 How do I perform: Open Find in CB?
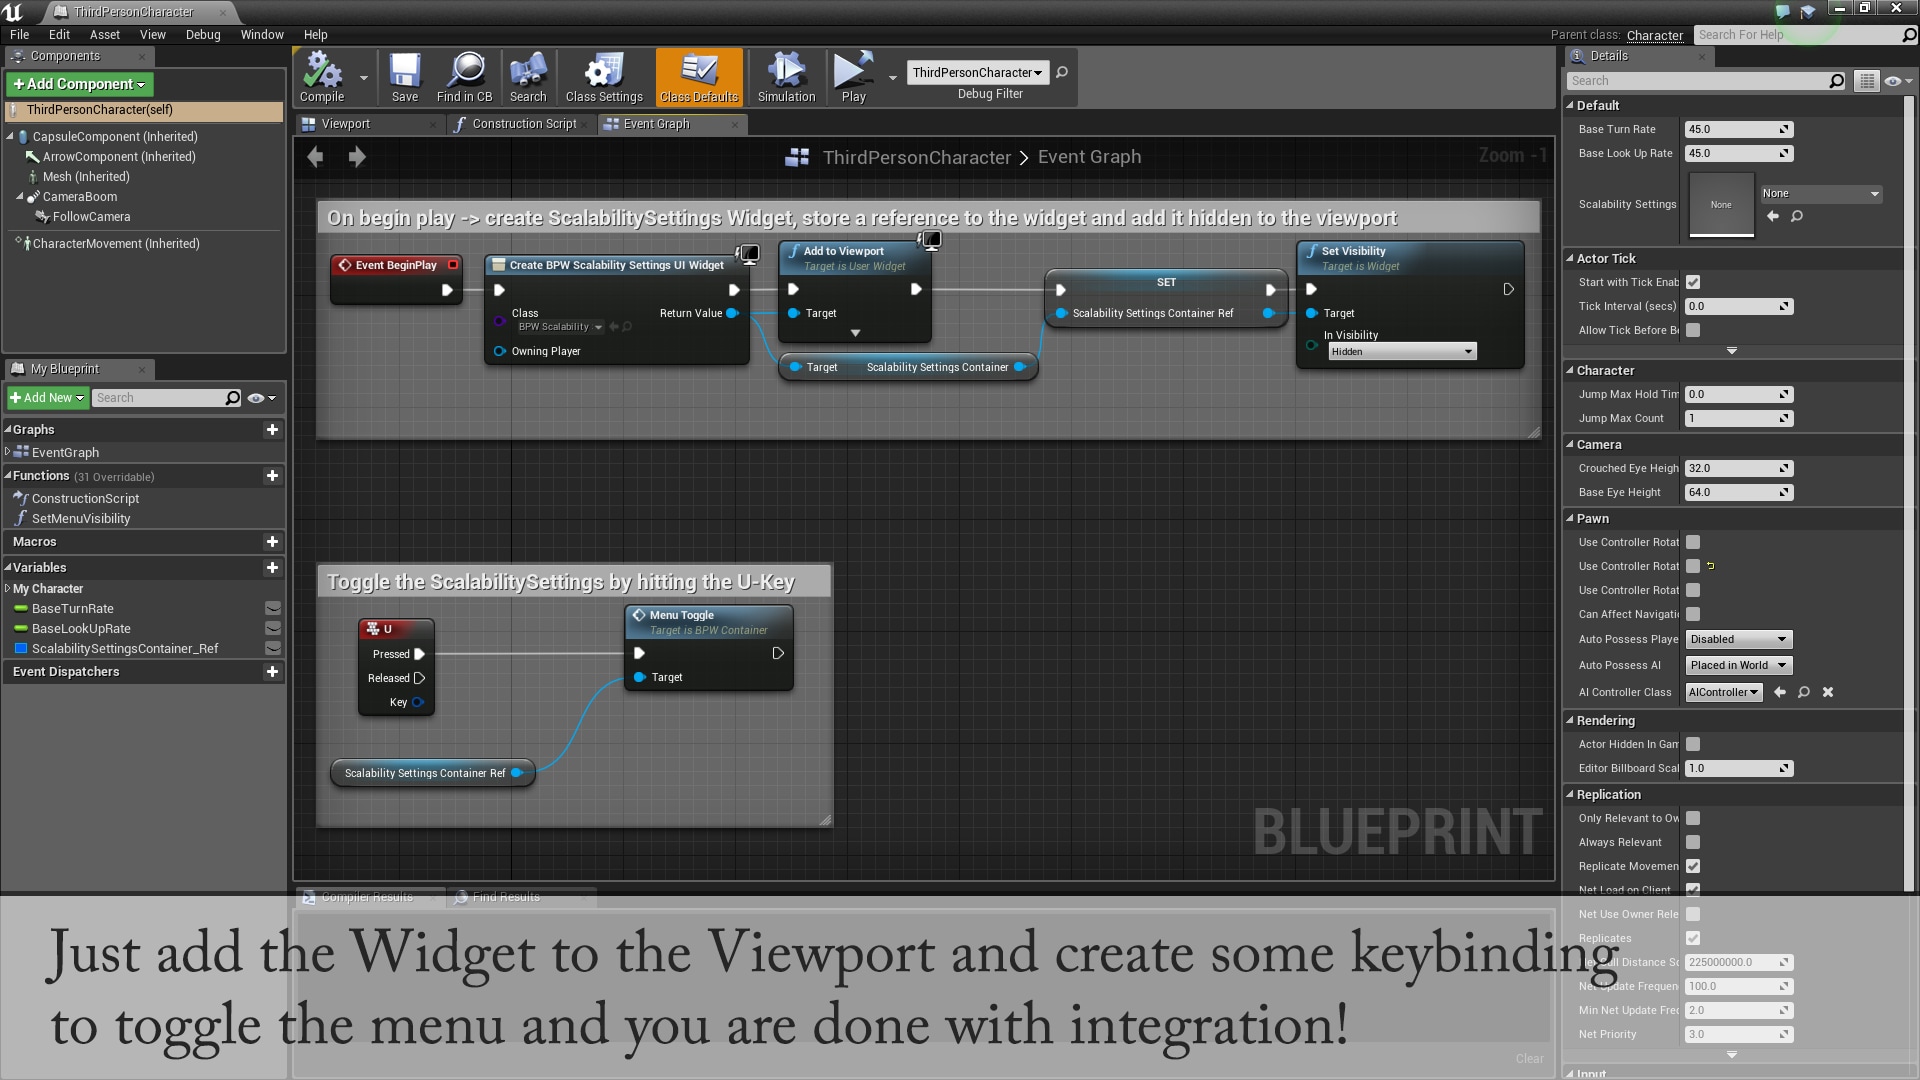464,77
